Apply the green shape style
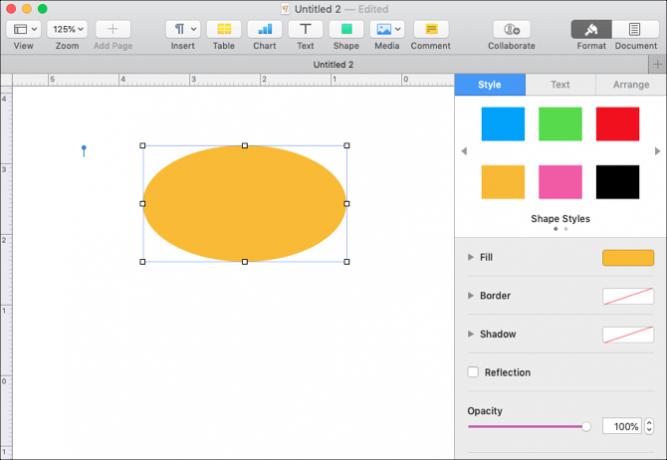Viewport: 667px width, 460px height. coord(560,124)
